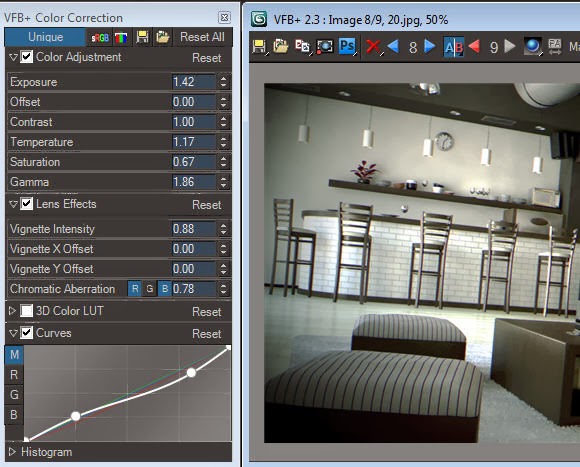Click the VFB+ window logo icon

(x=259, y=19)
